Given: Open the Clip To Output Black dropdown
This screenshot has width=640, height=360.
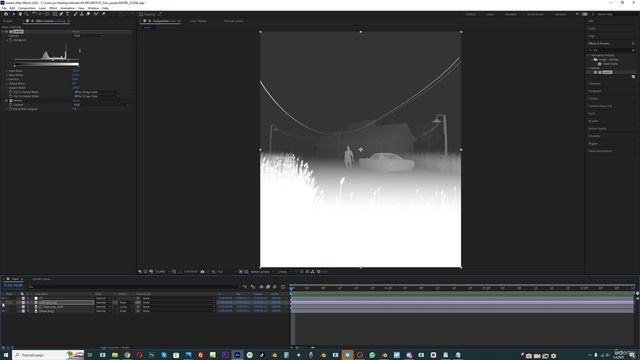Looking at the screenshot, I should coord(96,92).
